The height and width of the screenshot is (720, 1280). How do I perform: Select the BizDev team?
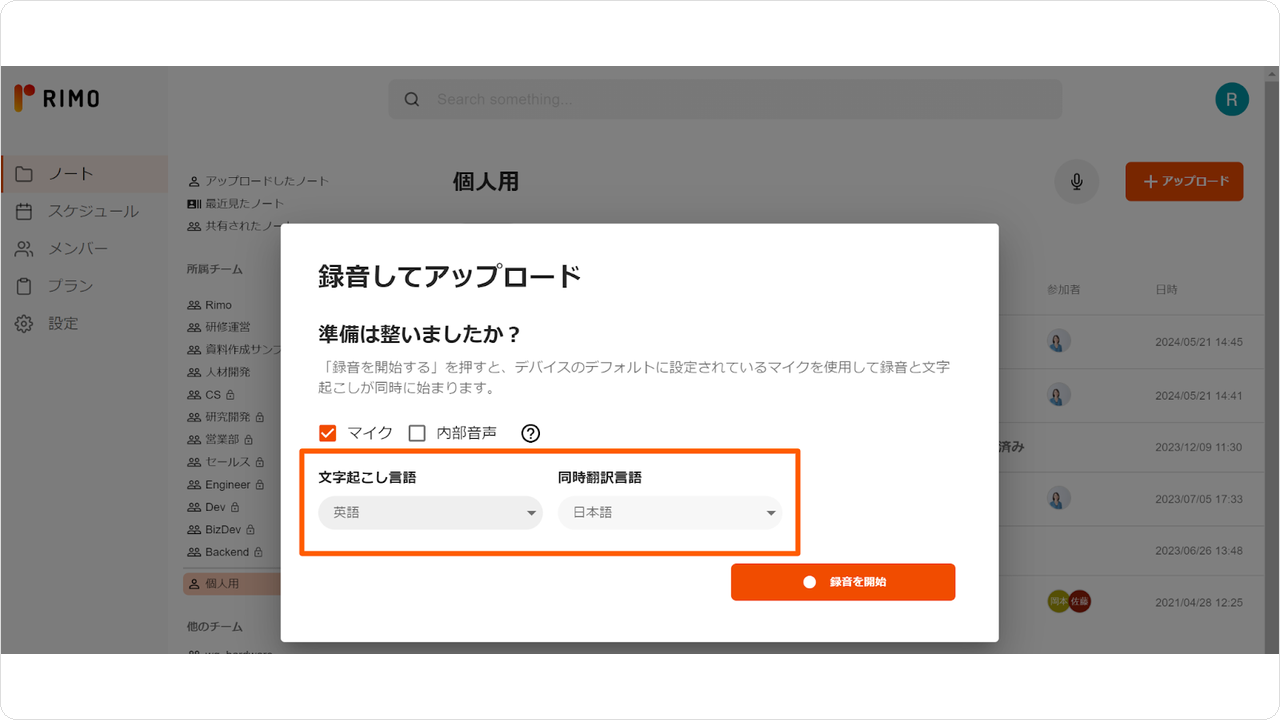click(x=221, y=529)
